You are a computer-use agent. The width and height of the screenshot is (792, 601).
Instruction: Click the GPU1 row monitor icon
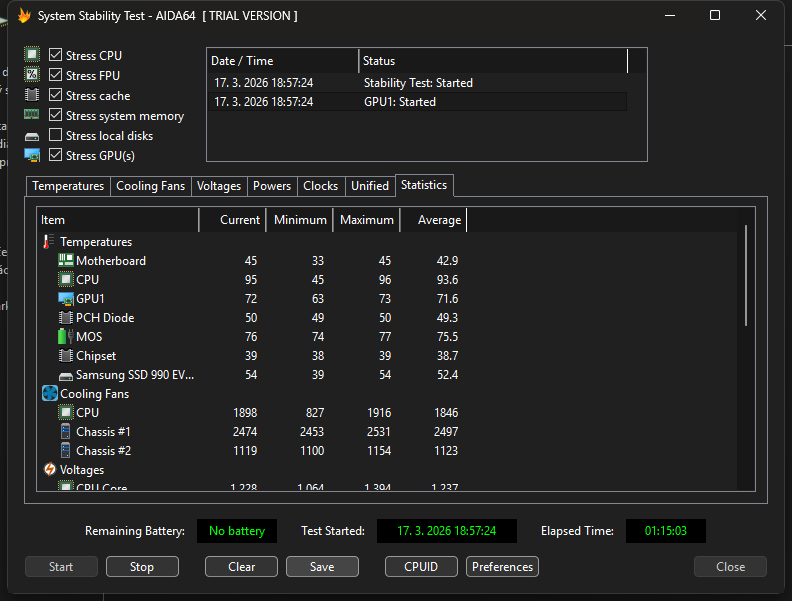click(x=66, y=299)
